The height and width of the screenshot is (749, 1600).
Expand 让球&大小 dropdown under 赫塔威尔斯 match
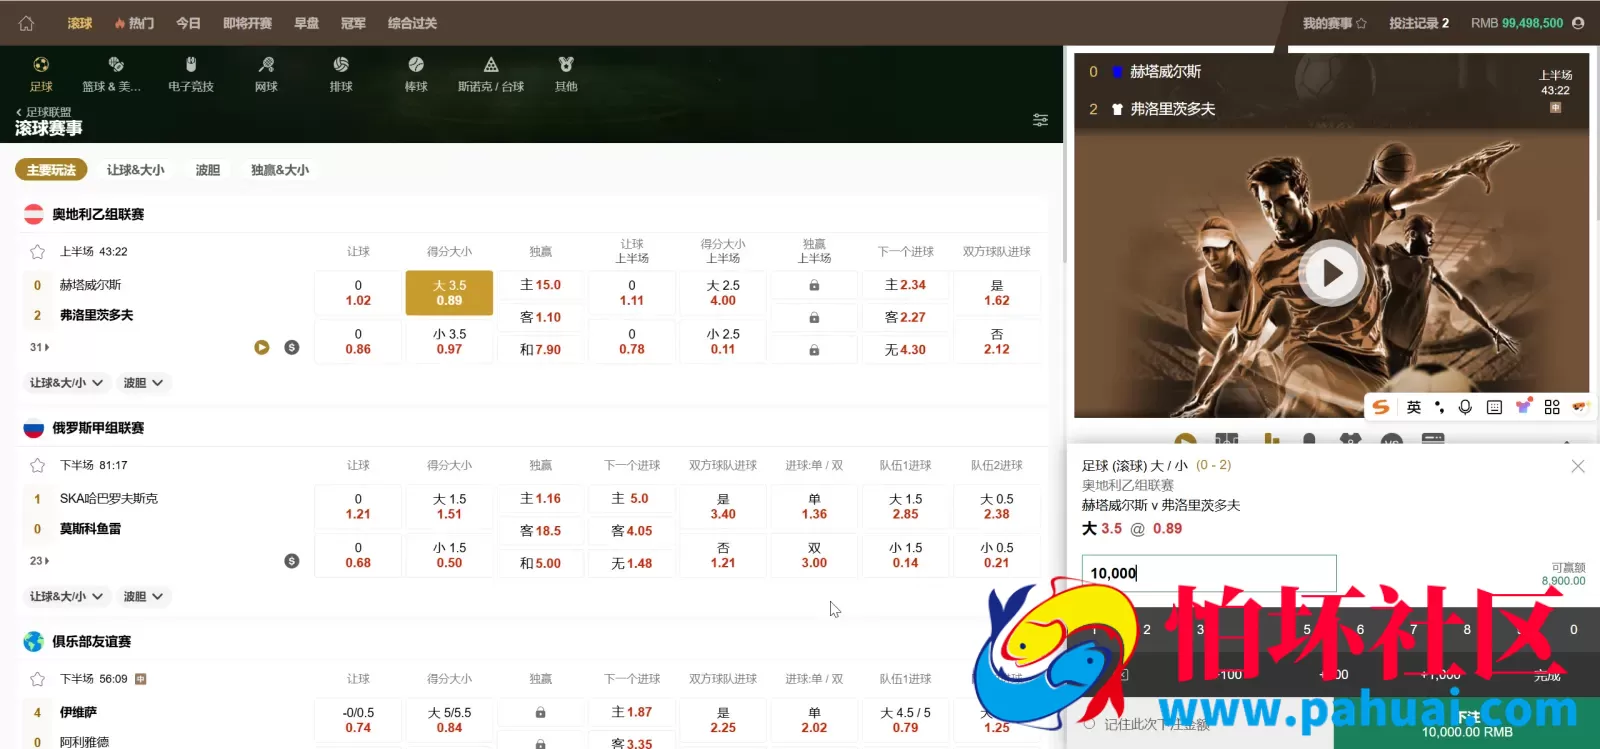[66, 383]
